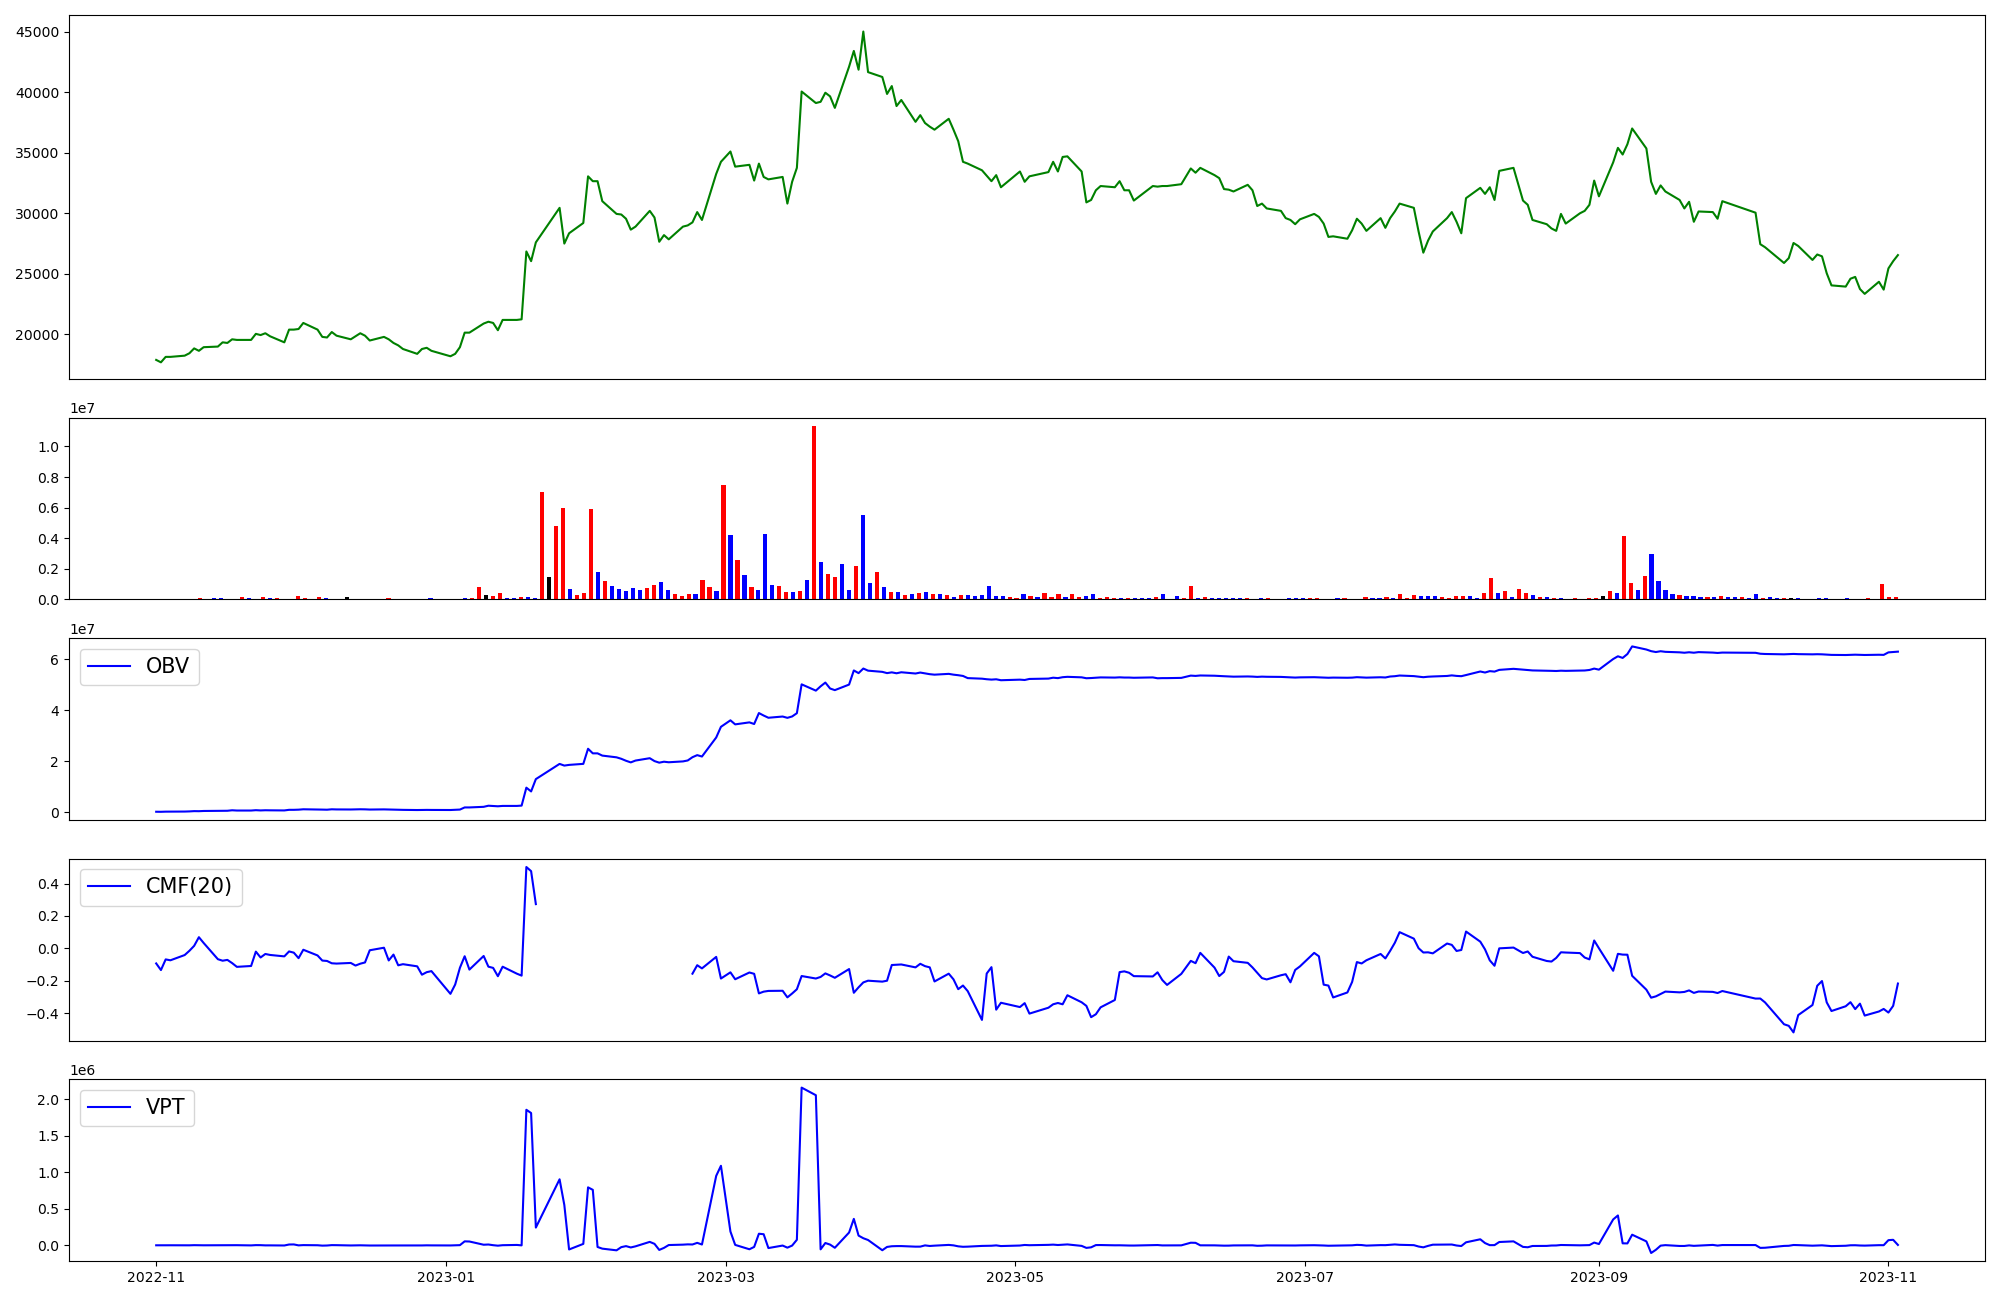Image resolution: width=2000 pixels, height=1300 pixels.
Task: Click the highest peak of the green price line
Action: click(x=863, y=33)
